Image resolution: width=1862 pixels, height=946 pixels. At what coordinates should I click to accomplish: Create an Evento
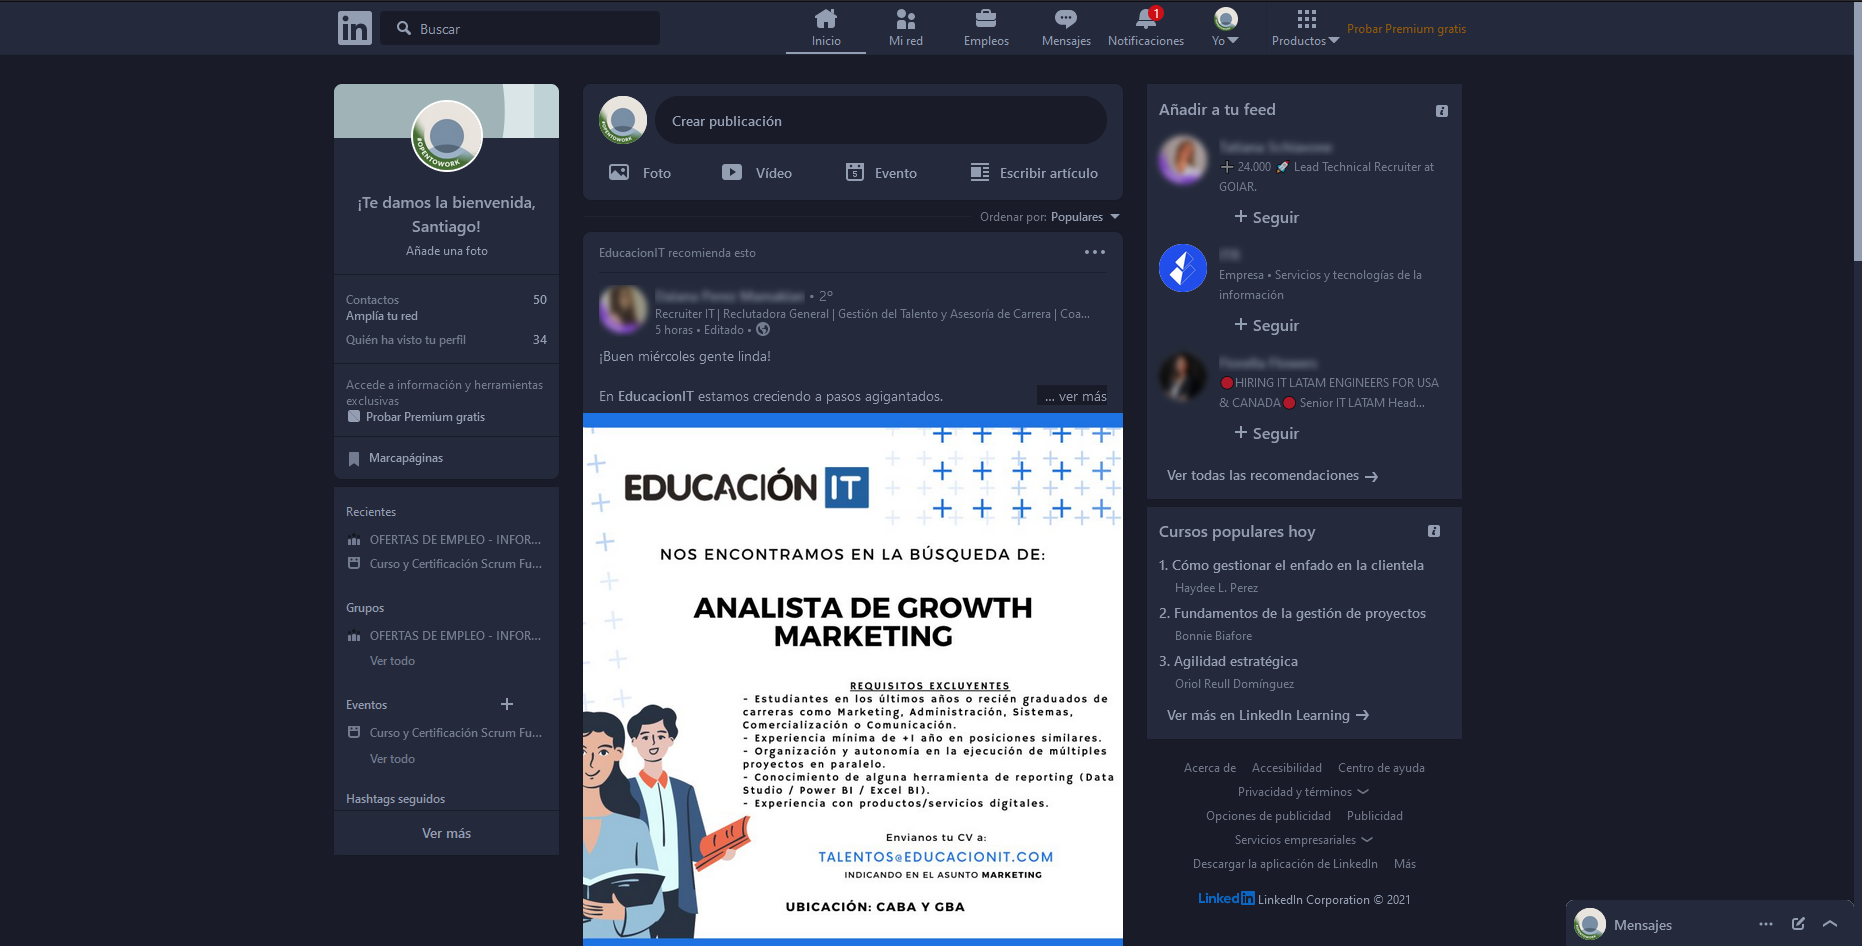[881, 172]
